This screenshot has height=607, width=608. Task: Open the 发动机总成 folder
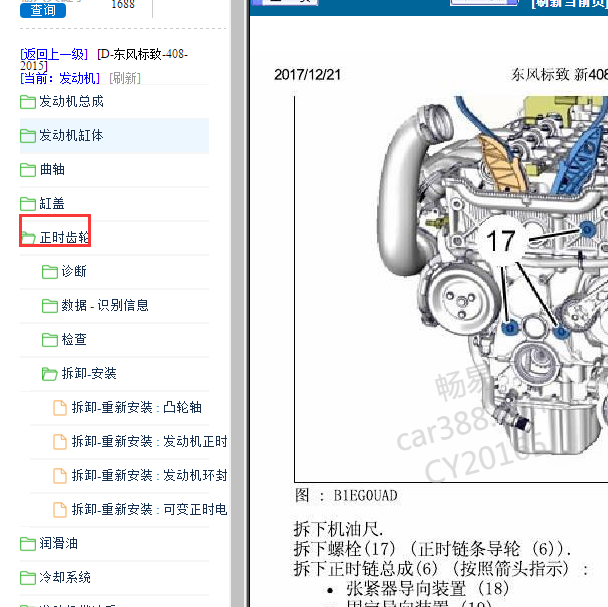click(71, 102)
